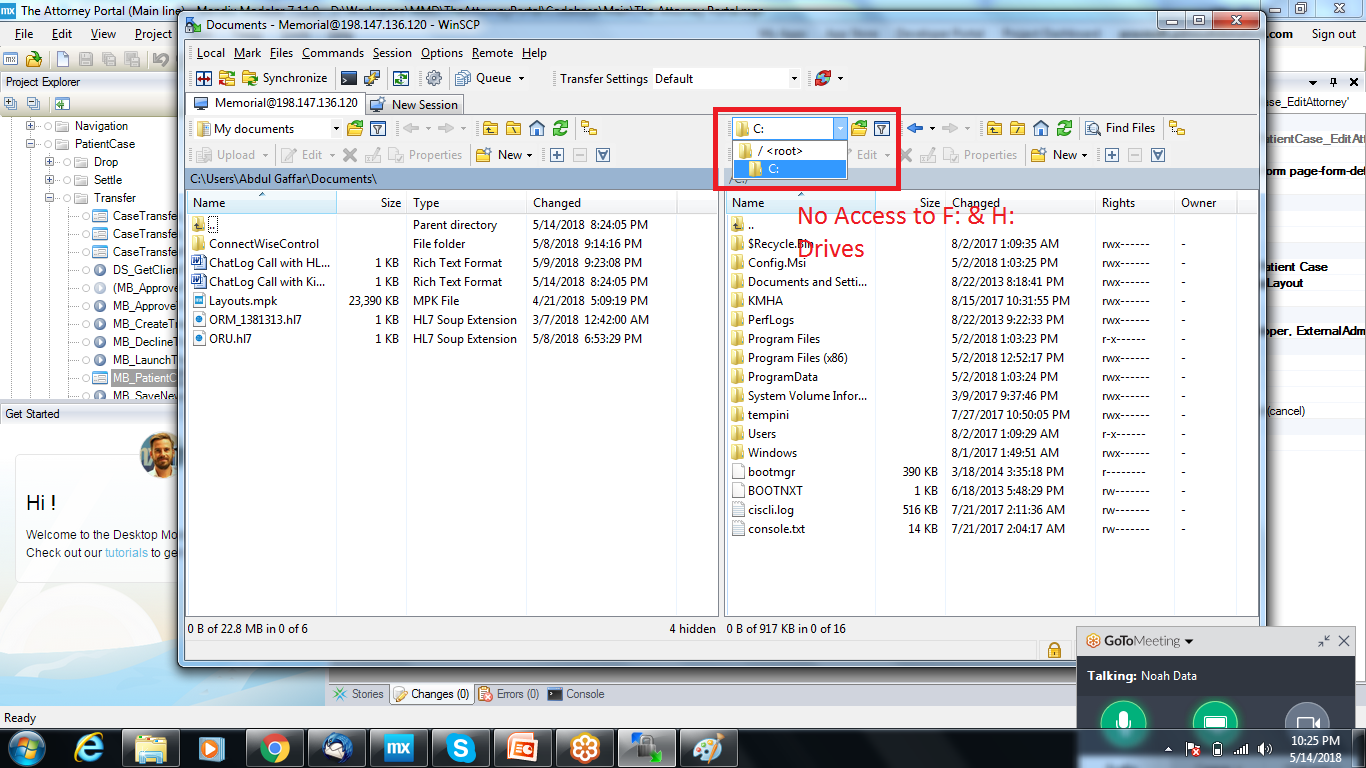Go to local home directory icon
Viewport: 1366px width, 768px height.
click(537, 128)
